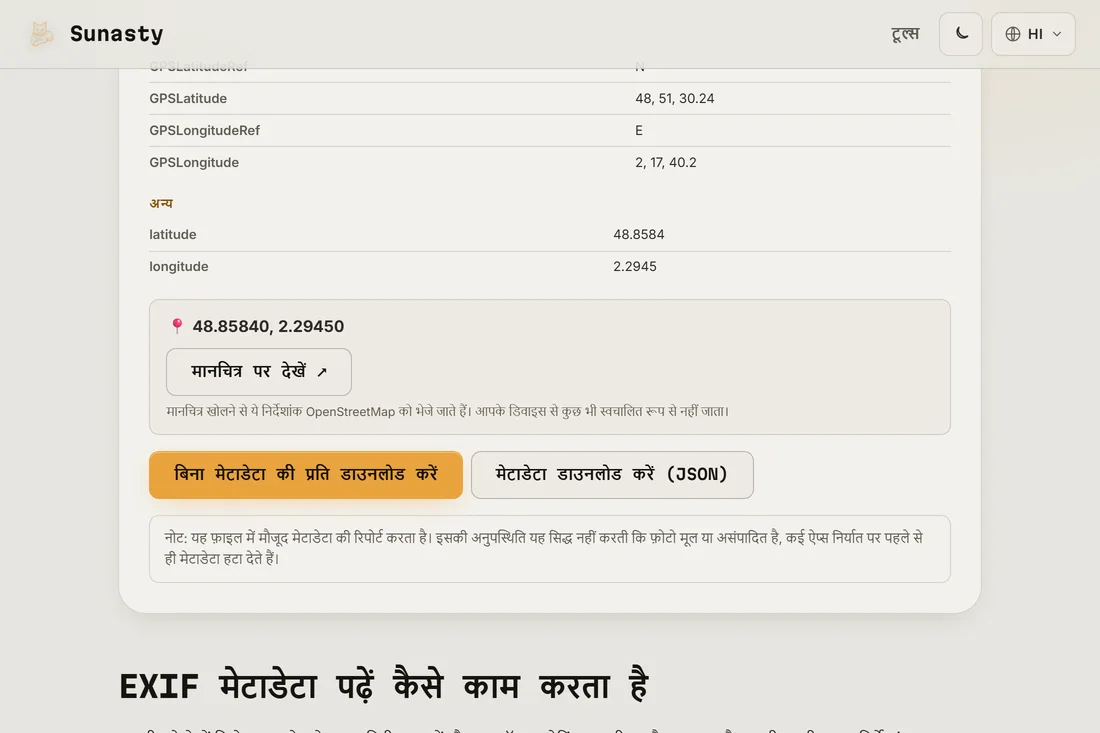
Task: Click the chevron arrow beside HI
Action: [1057, 34]
